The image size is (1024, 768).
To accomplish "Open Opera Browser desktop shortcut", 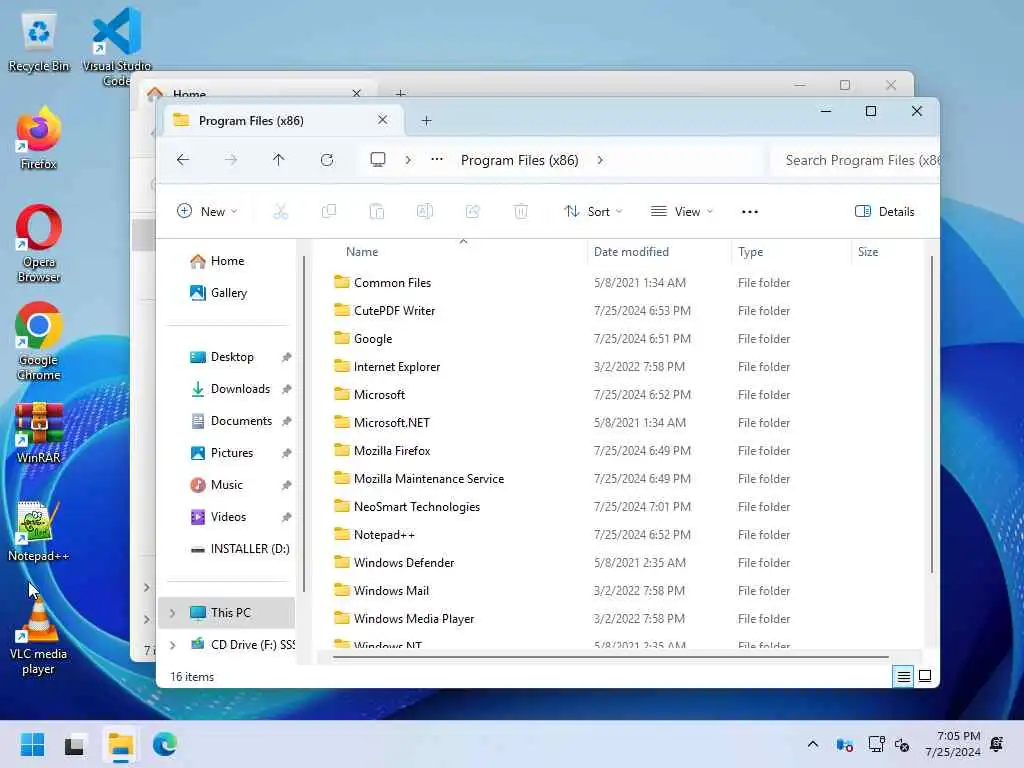I will 39,244.
